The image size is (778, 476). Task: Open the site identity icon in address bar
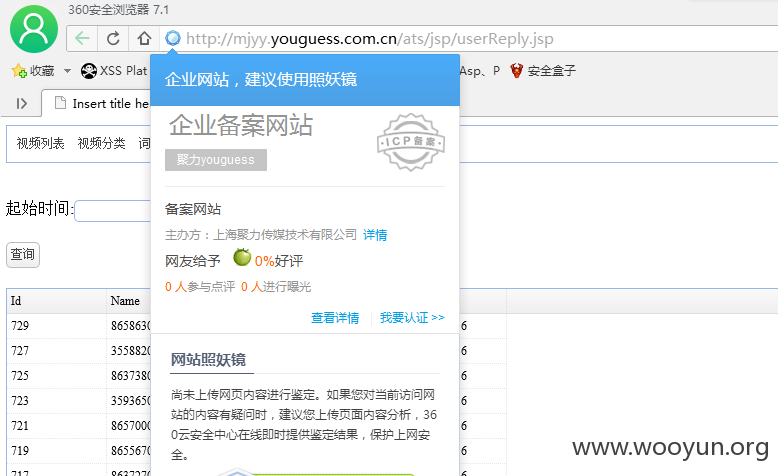tap(173, 38)
